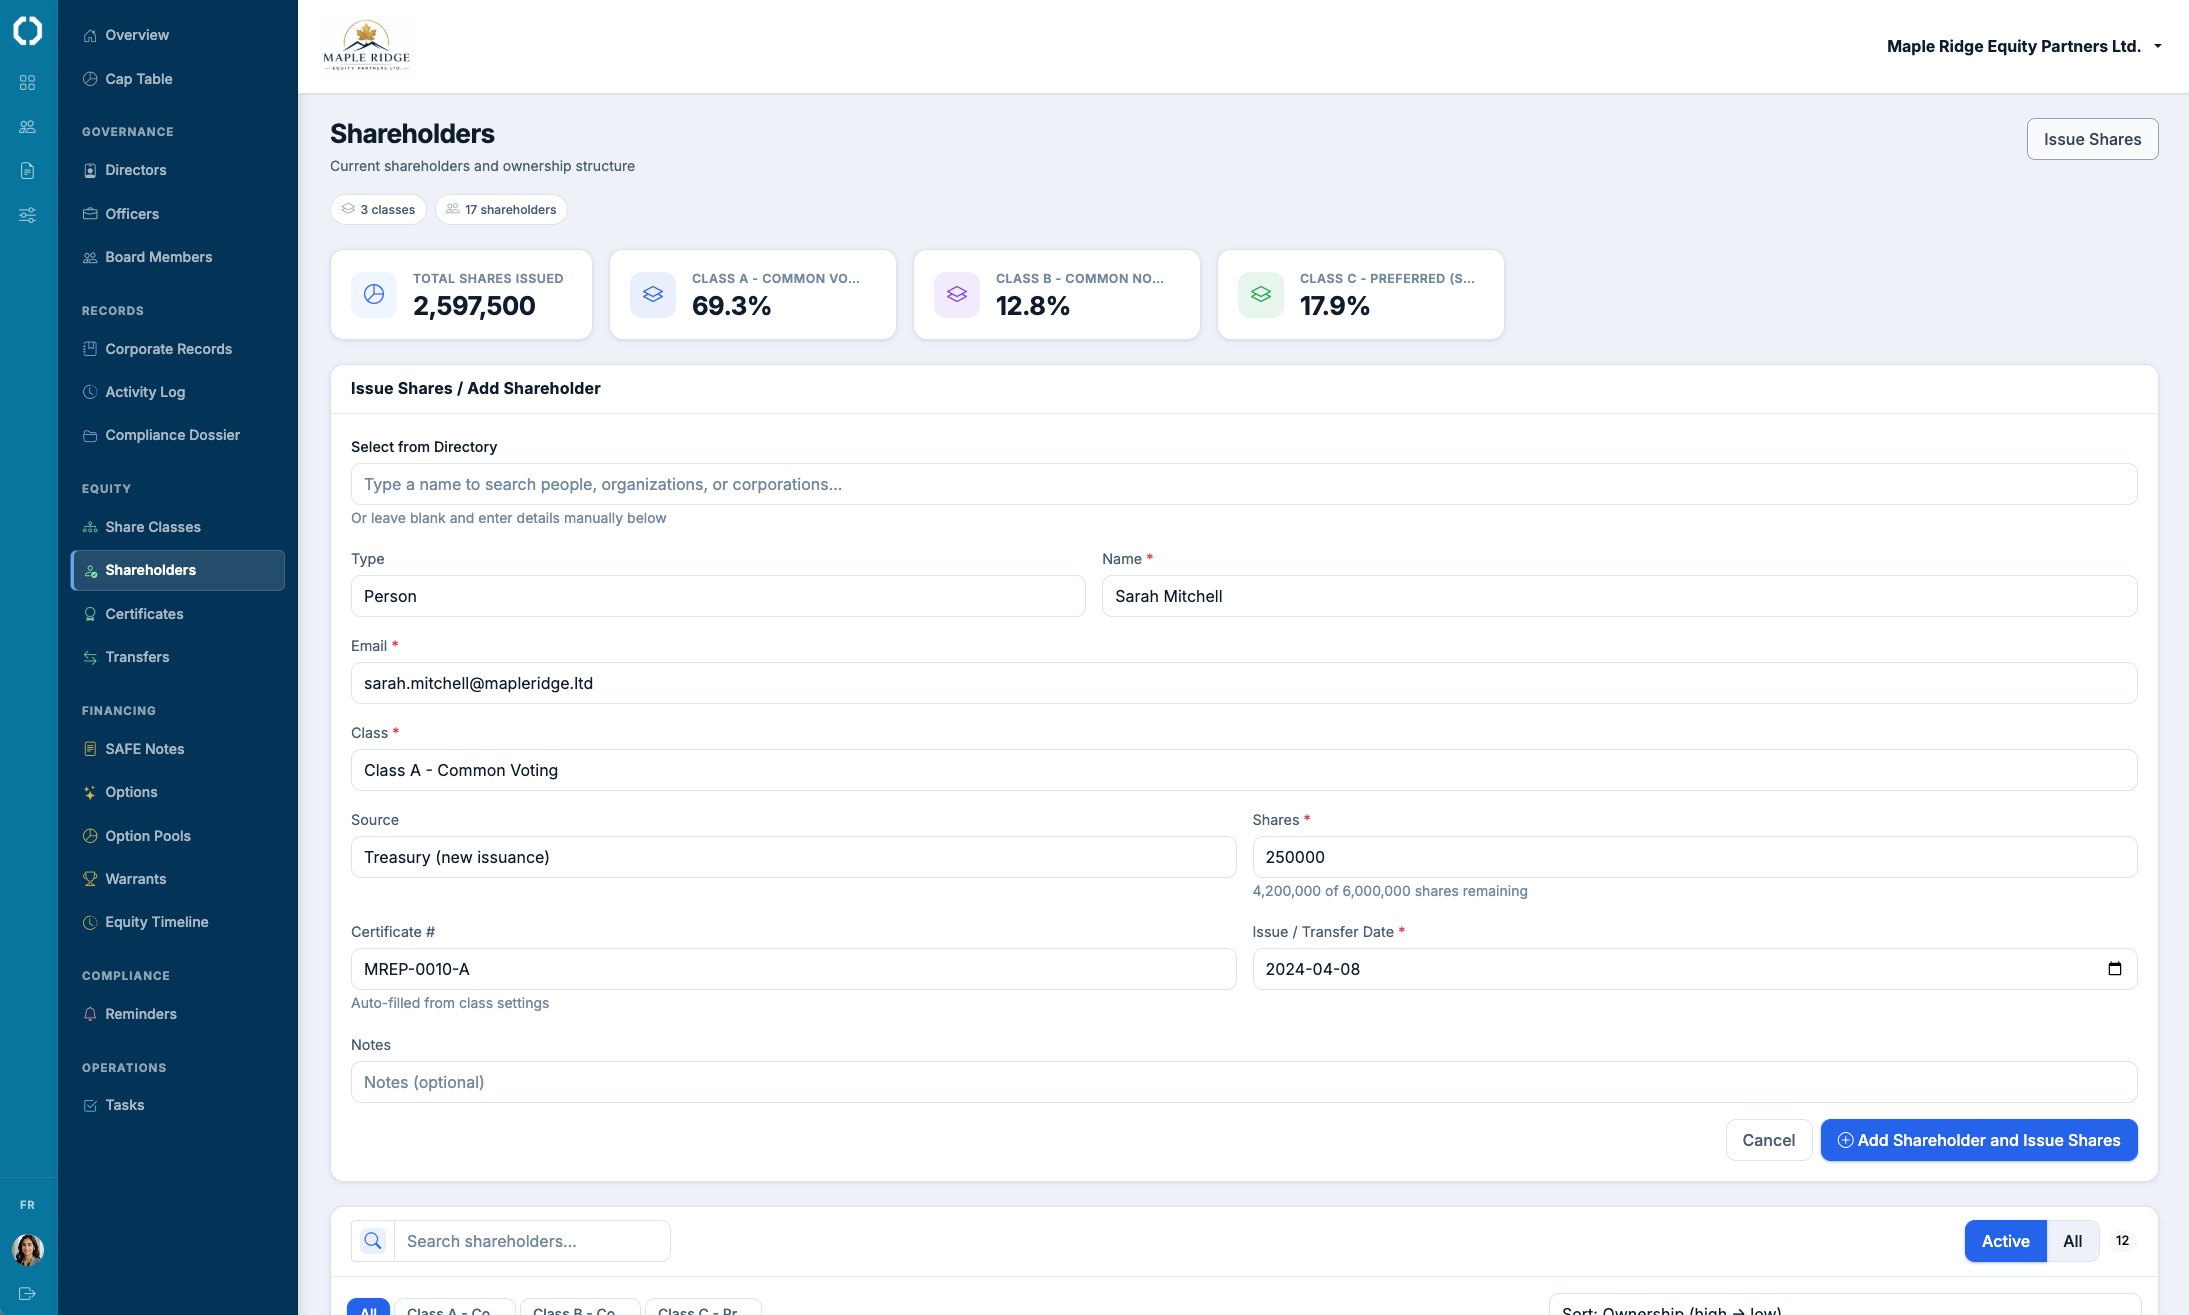
Task: Click the magnifier search icon for shareholders
Action: pos(373,1241)
